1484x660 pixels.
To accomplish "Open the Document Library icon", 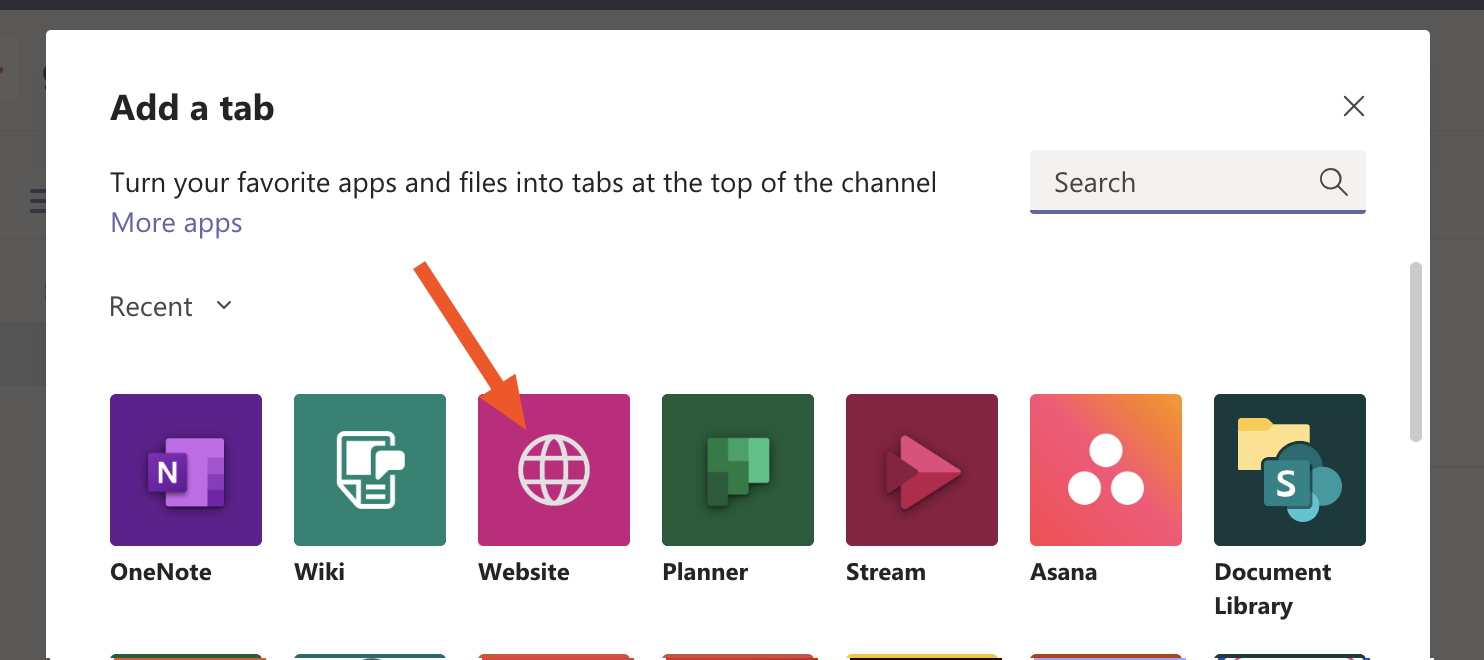I will [x=1290, y=470].
